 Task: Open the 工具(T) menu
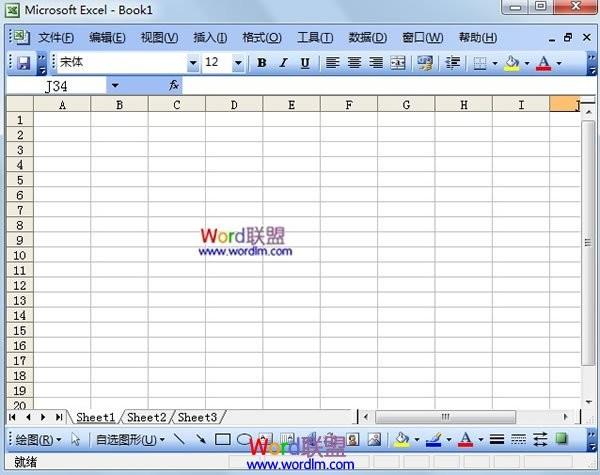(315, 38)
